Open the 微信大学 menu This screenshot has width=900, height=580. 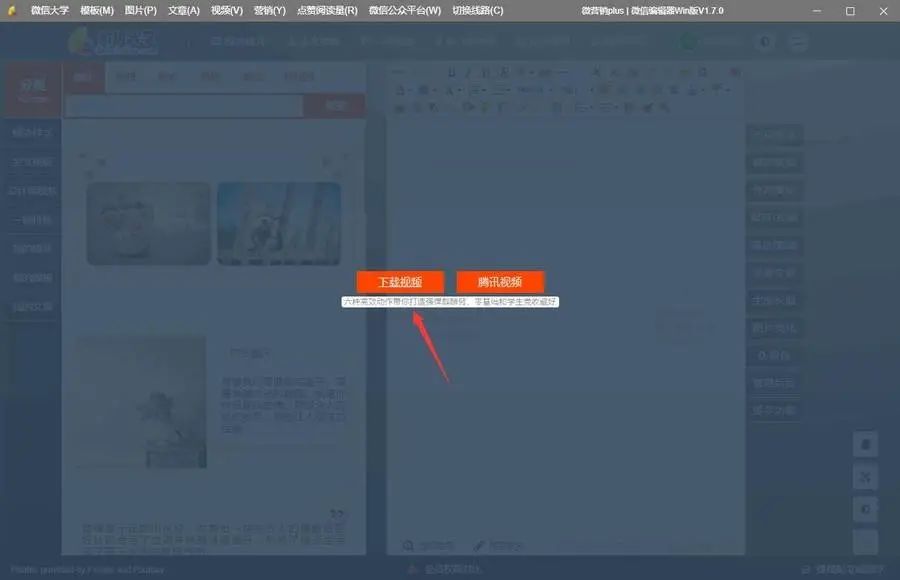point(49,10)
